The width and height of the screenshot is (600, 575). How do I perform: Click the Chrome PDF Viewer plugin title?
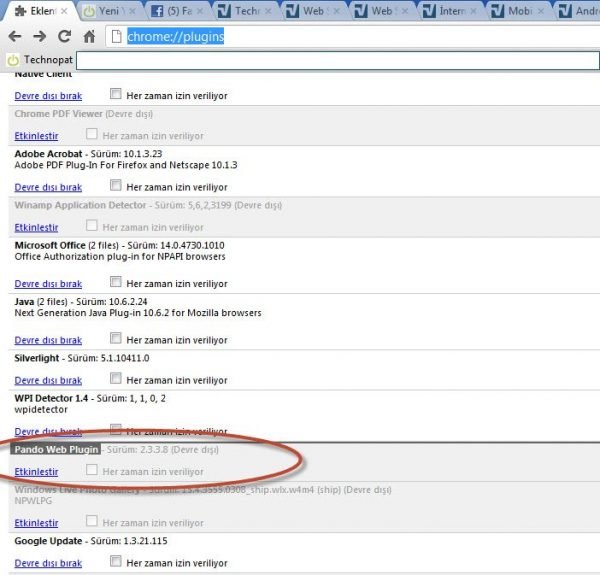[x=59, y=114]
